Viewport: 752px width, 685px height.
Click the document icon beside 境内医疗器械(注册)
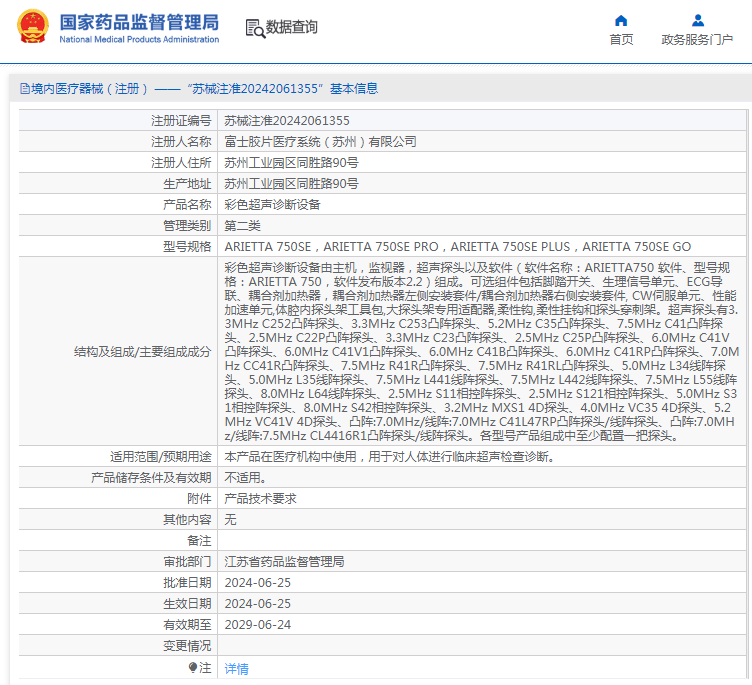(24, 89)
